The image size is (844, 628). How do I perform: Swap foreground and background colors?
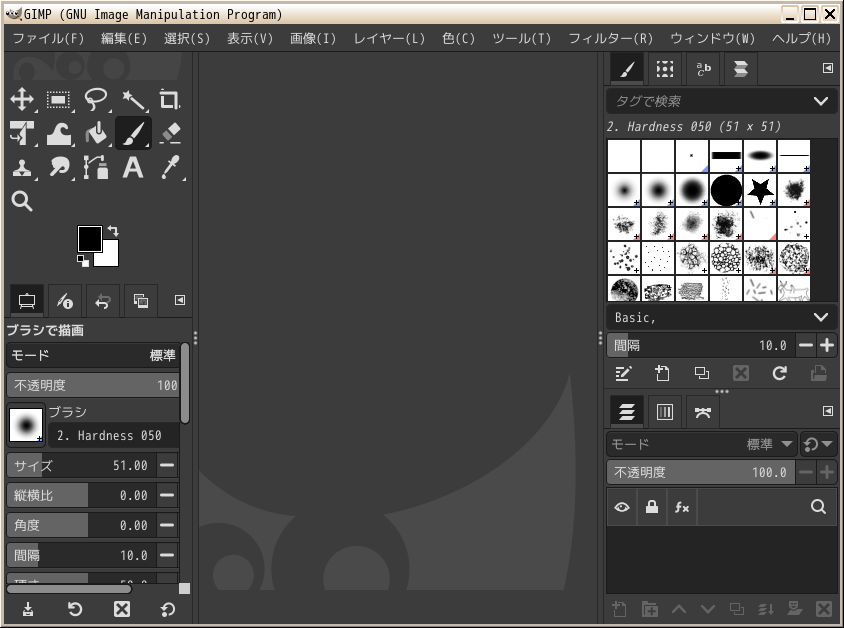[x=113, y=231]
